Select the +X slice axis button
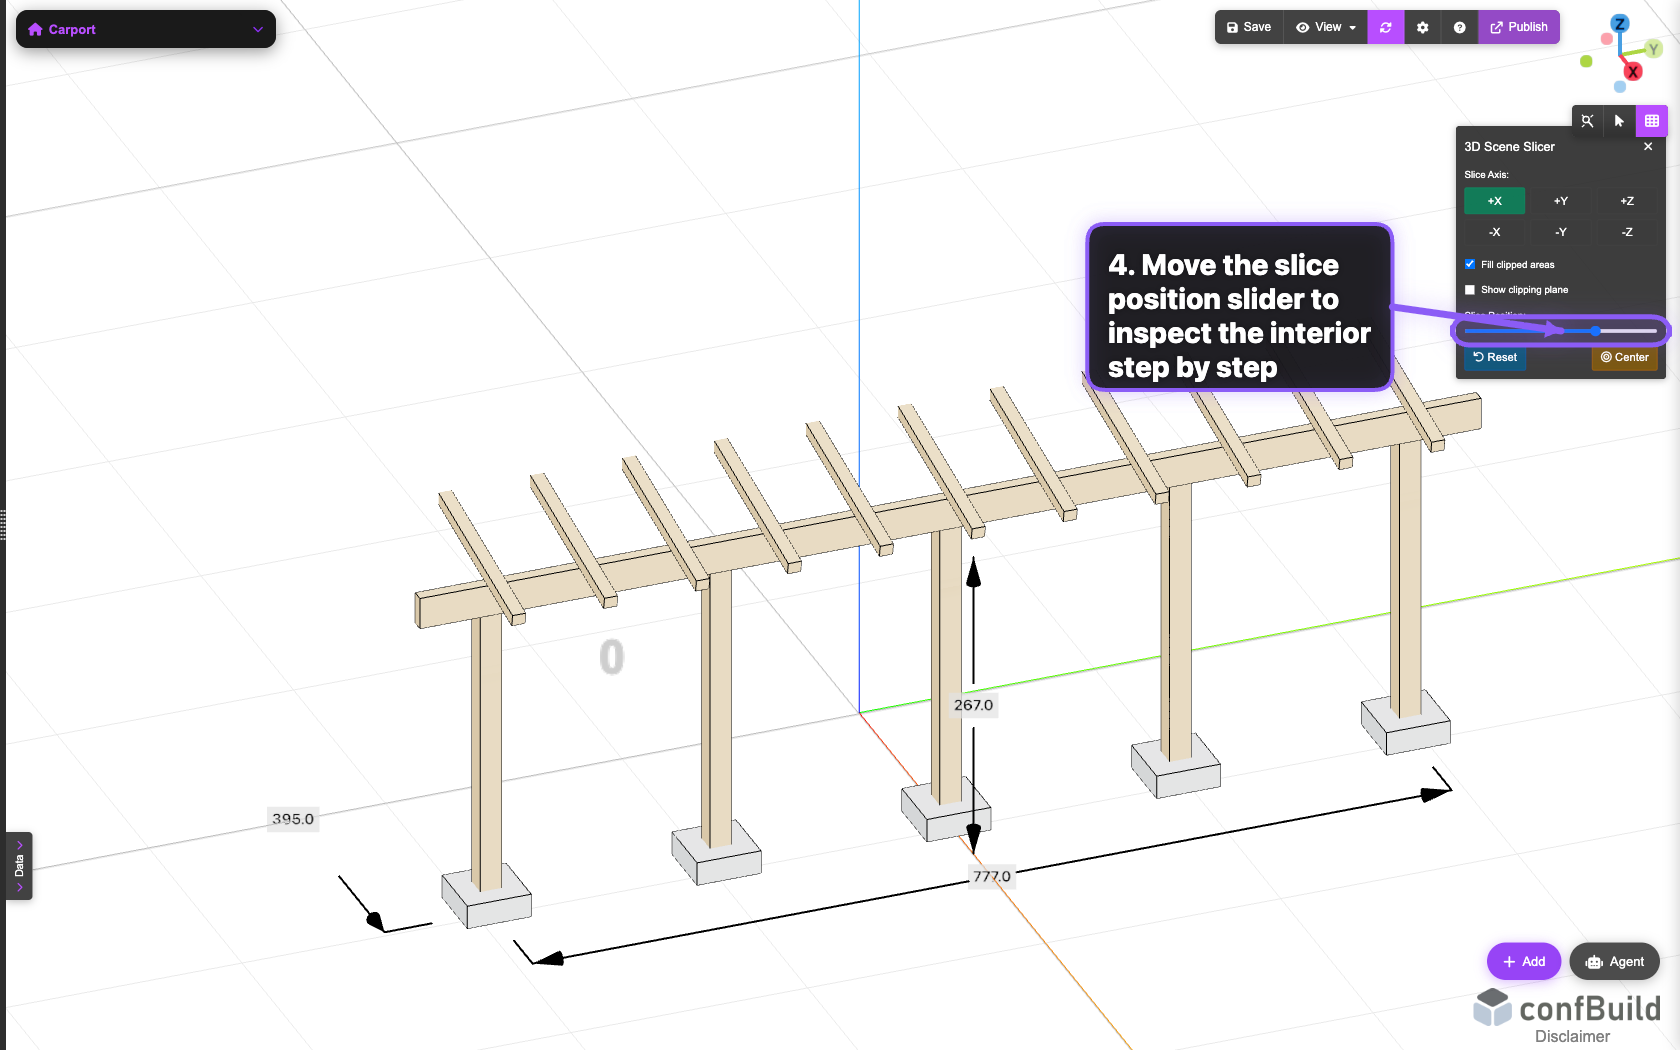This screenshot has height=1050, width=1680. (x=1494, y=200)
